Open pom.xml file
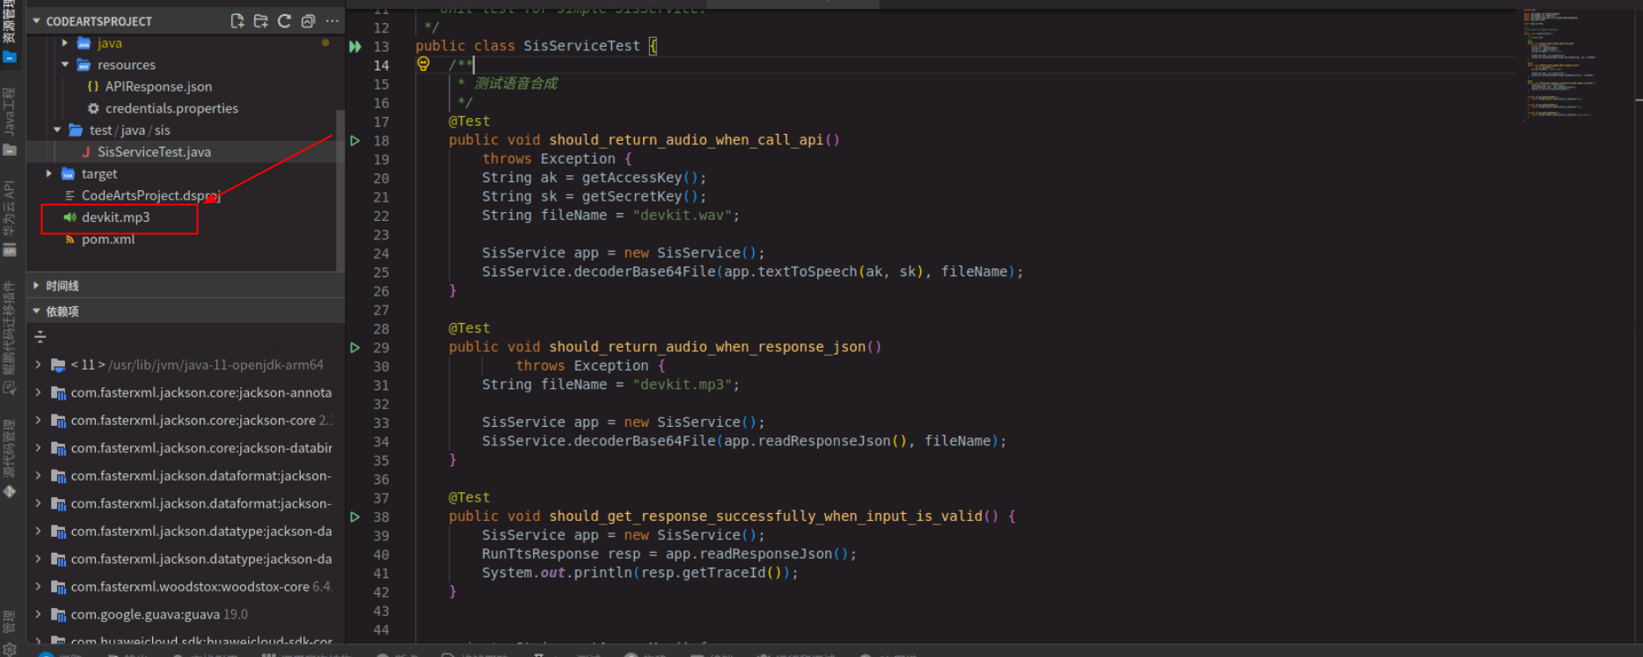The width and height of the screenshot is (1643, 657). coord(108,240)
